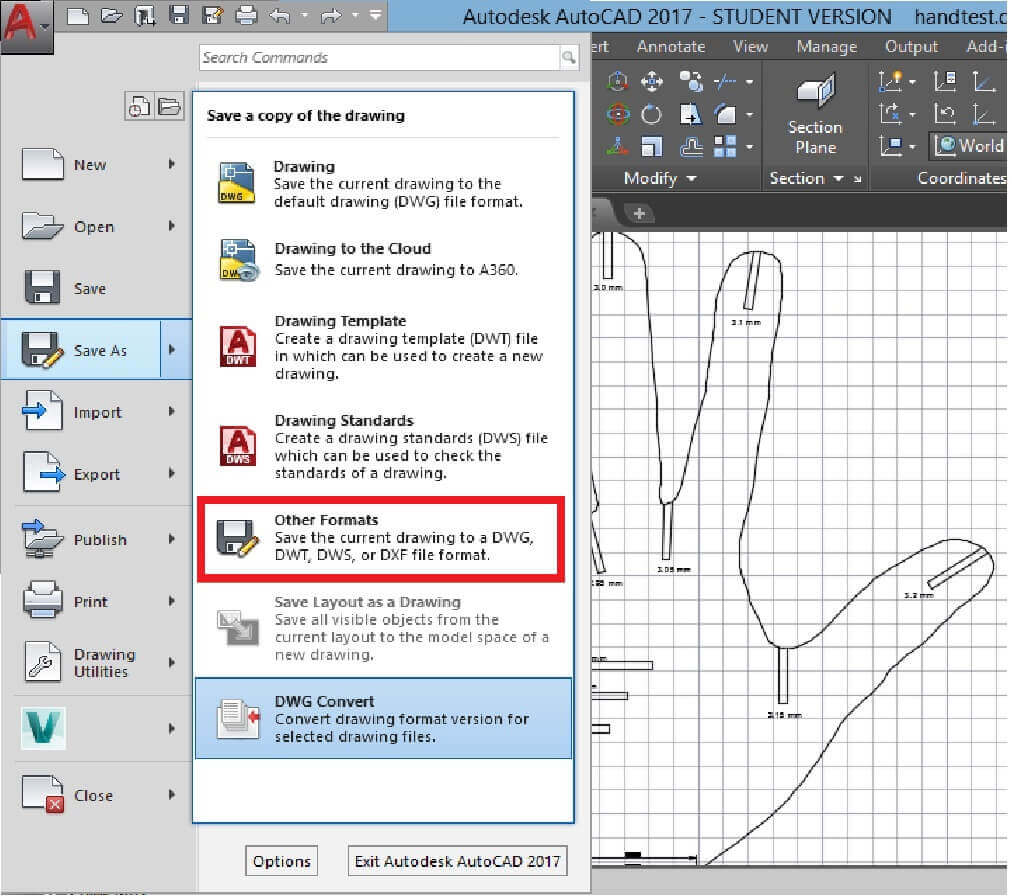Select New in the application menu
Viewport: 1012px width, 896px height.
[x=97, y=165]
